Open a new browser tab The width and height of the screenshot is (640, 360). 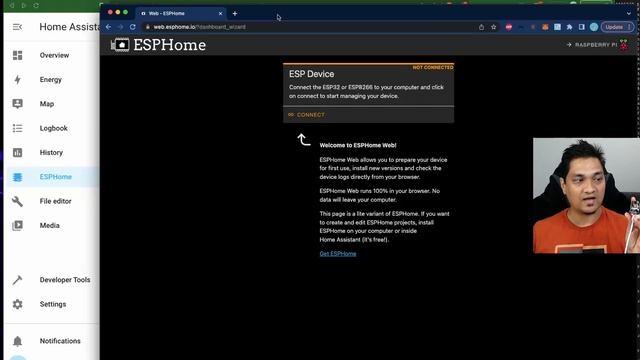[x=235, y=13]
